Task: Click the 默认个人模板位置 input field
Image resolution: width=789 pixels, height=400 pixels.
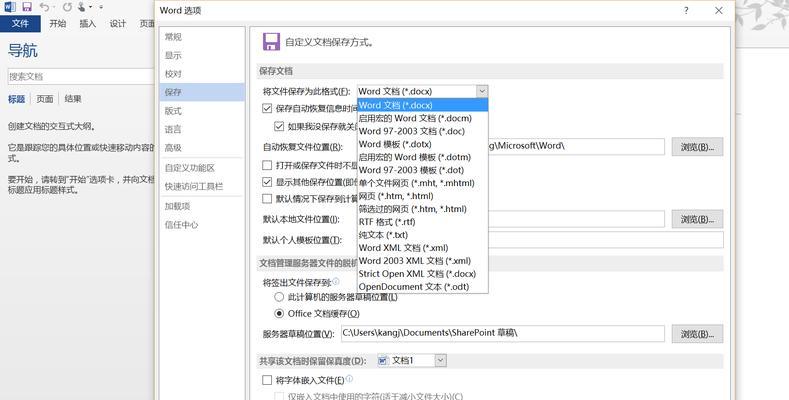Action: tap(606, 239)
